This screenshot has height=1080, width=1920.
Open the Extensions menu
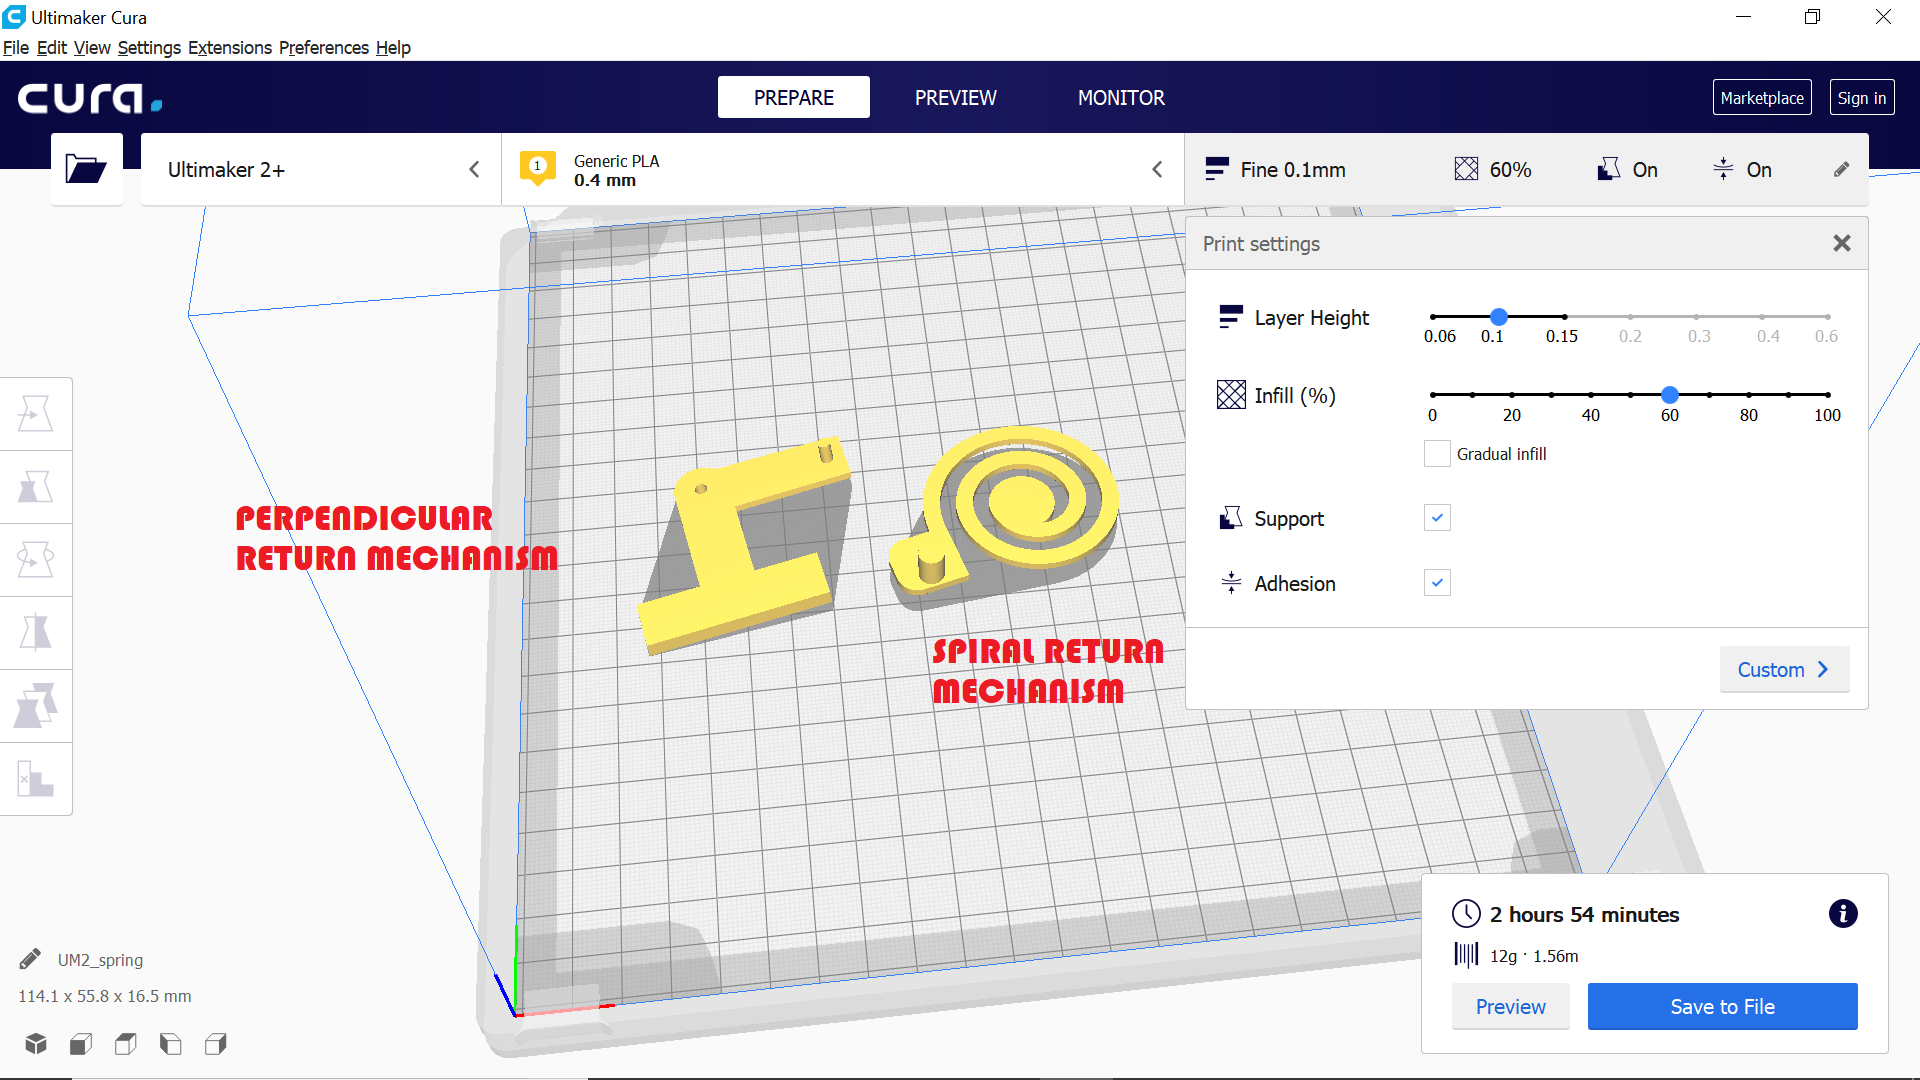click(x=229, y=48)
